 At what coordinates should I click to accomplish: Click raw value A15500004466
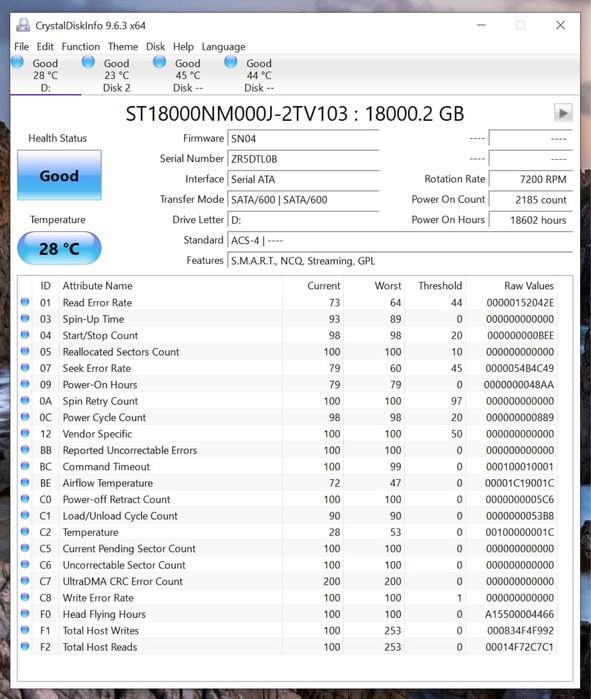[520, 614]
